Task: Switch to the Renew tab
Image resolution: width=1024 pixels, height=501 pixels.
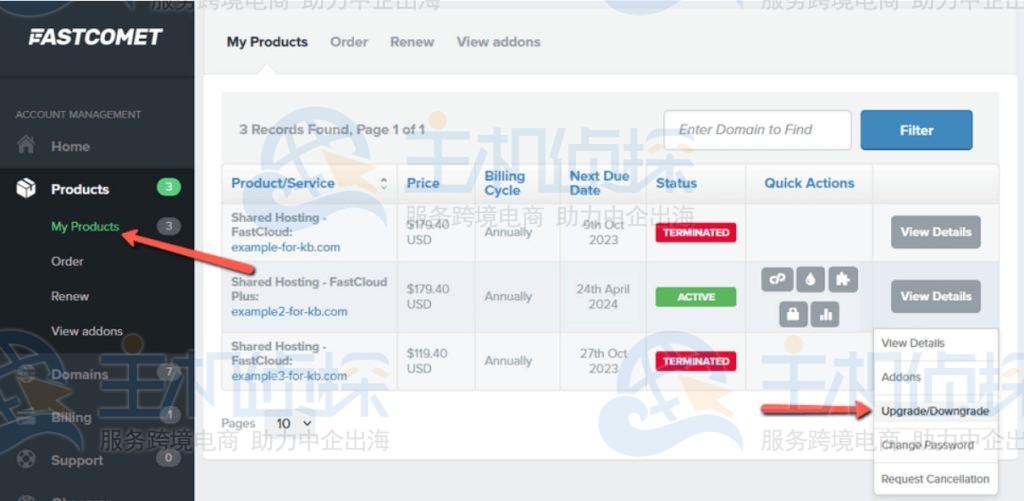Action: click(x=412, y=42)
